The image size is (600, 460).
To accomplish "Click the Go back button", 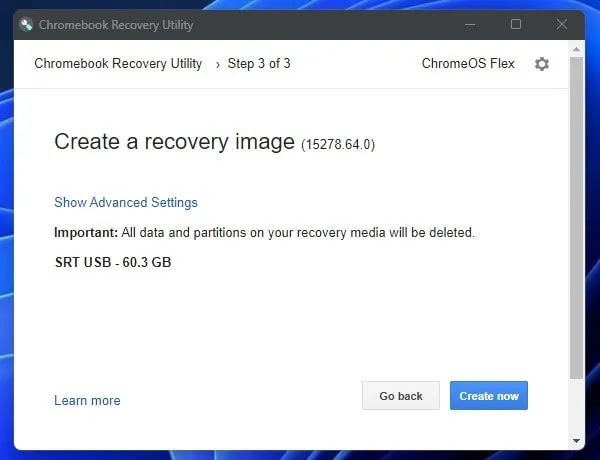I will tap(401, 396).
